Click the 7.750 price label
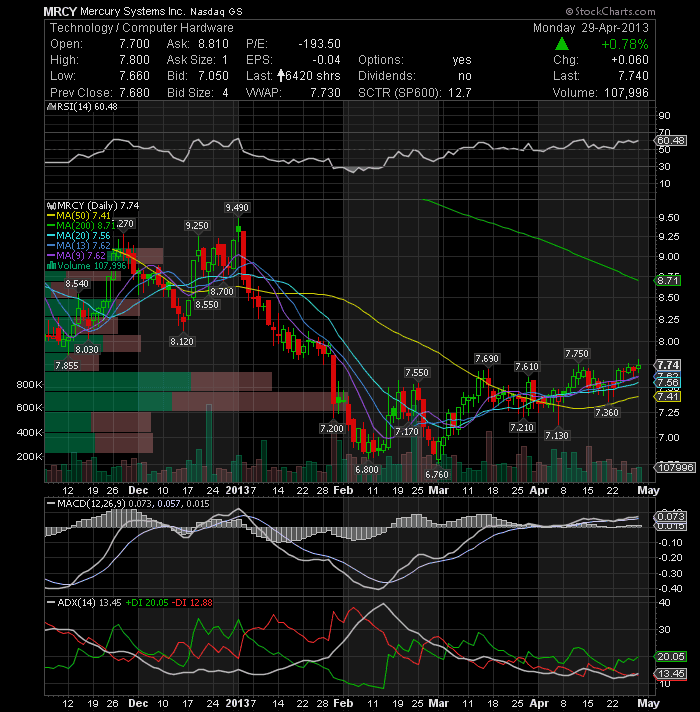The width and height of the screenshot is (700, 712). (x=577, y=354)
